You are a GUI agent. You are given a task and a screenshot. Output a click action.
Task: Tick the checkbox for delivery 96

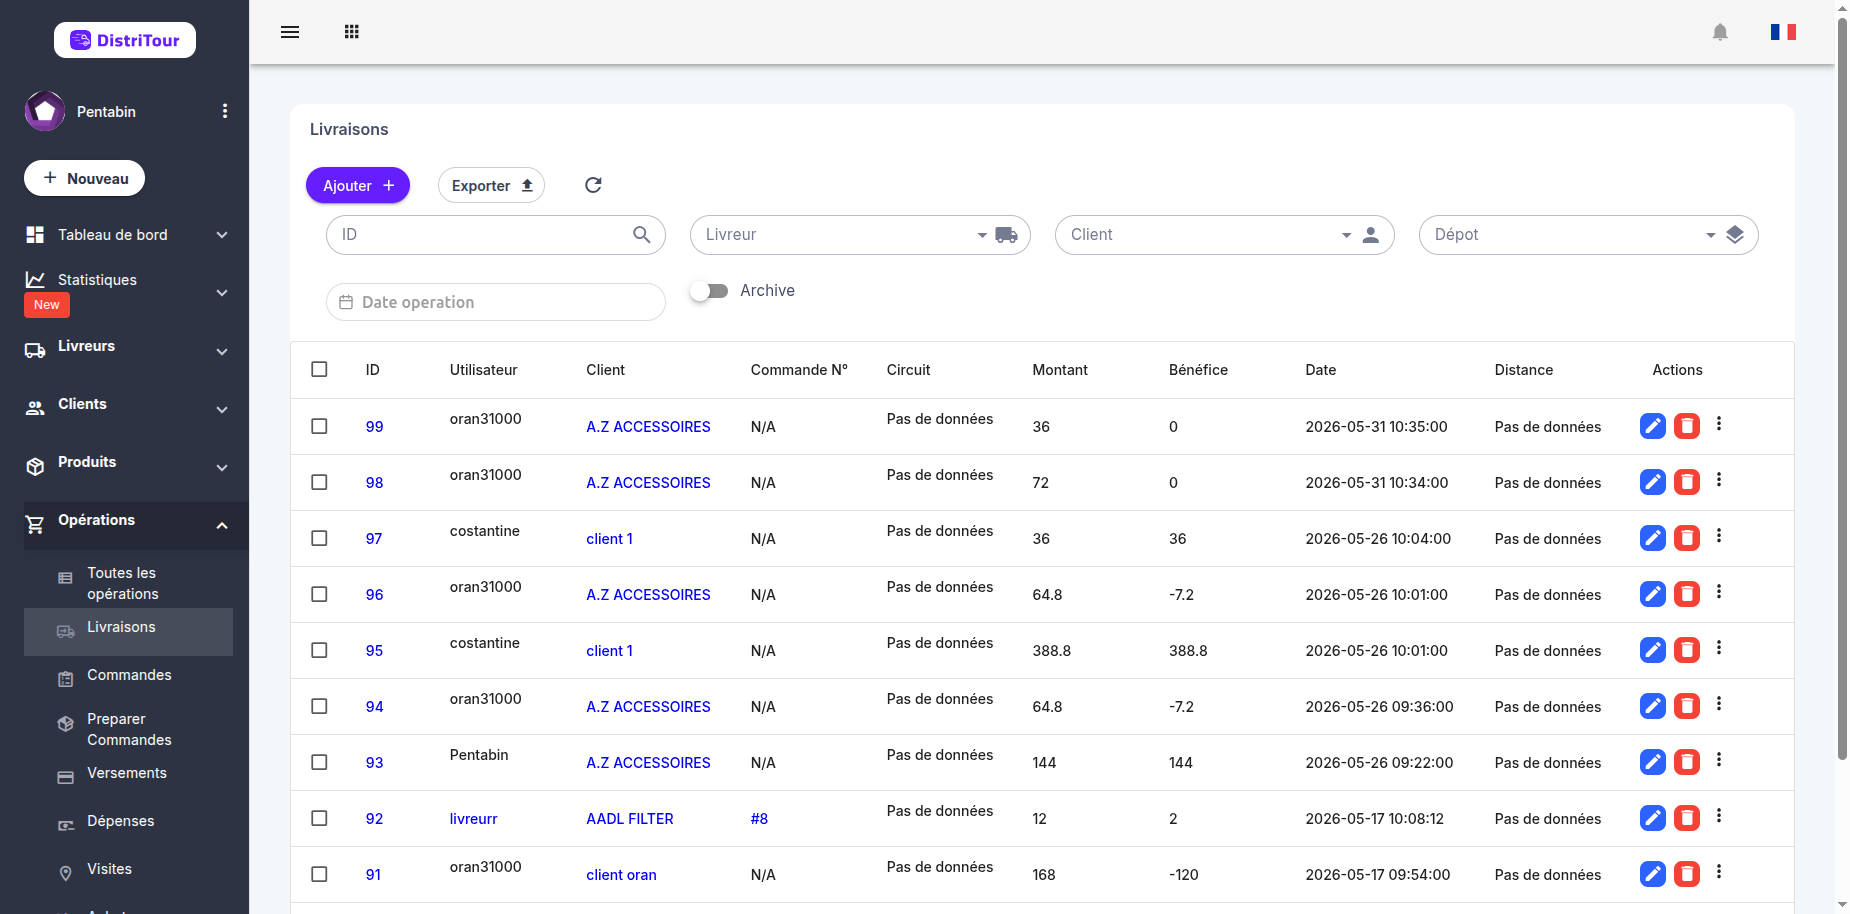tap(319, 594)
